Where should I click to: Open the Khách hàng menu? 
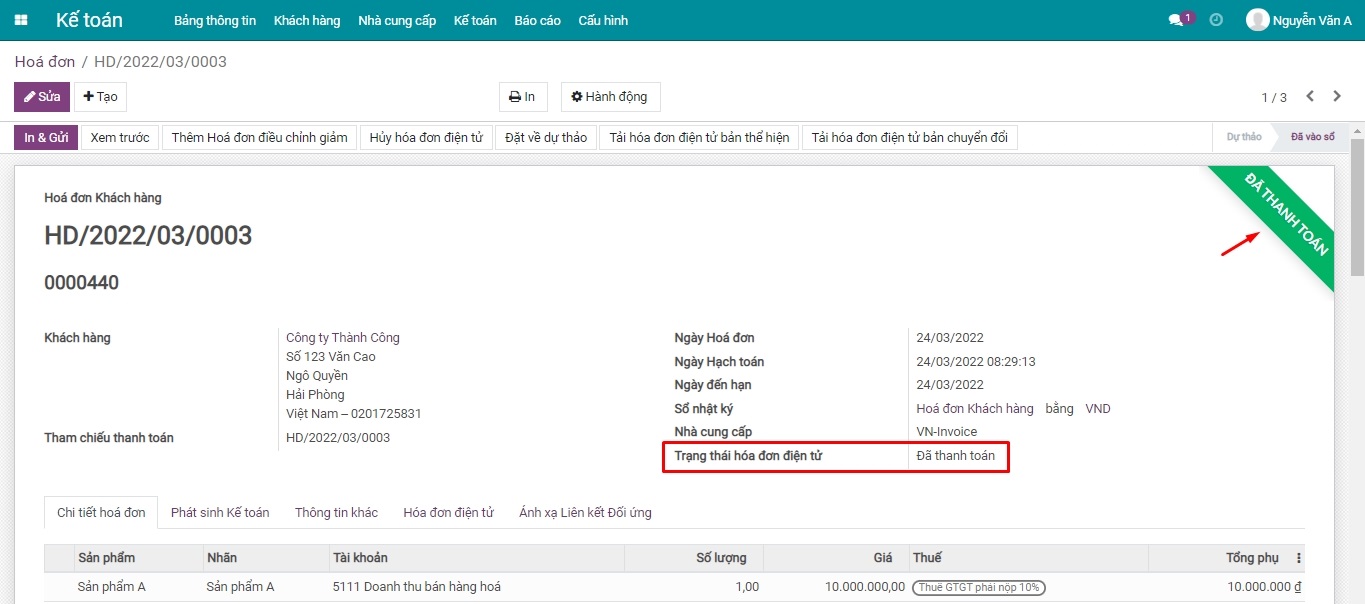pyautogui.click(x=307, y=20)
